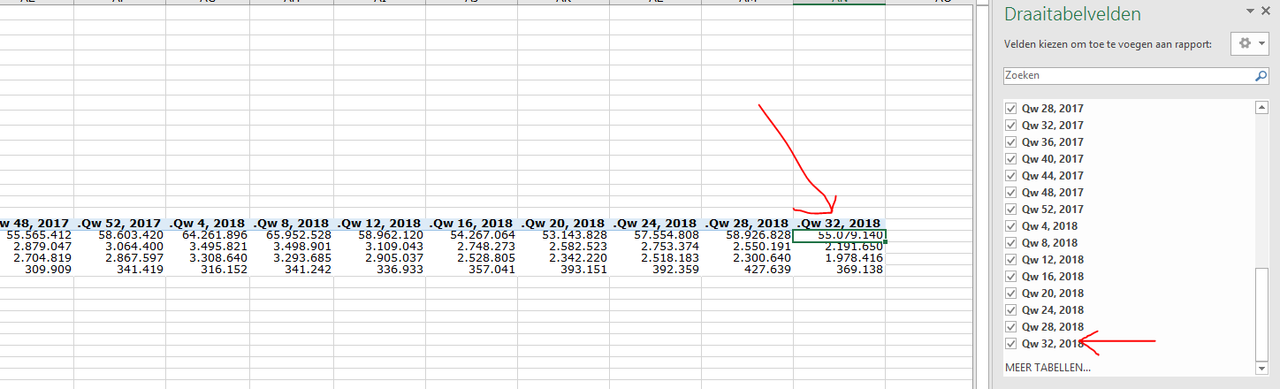Click the field list scroll up arrow
The height and width of the screenshot is (389, 1280).
click(1261, 107)
